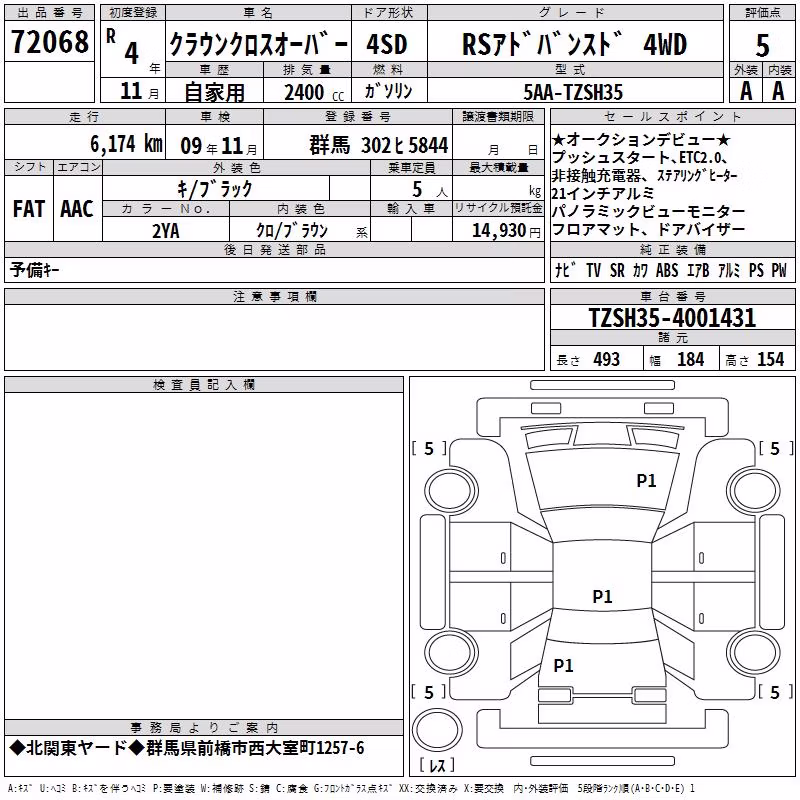Screen dimensions: 800x800
Task: Click seating capacity 5 人
Action: pos(430,190)
